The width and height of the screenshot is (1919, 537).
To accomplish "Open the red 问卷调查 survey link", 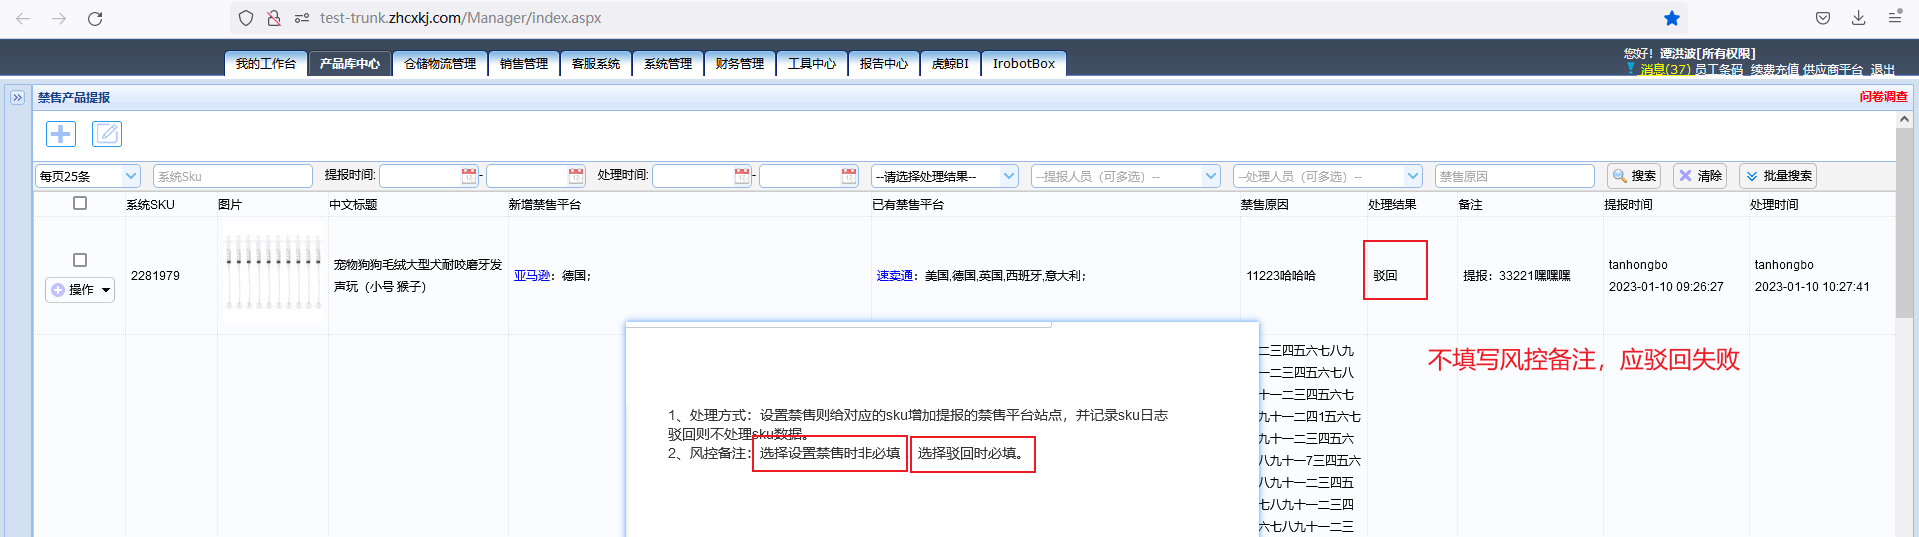I will coord(1884,97).
